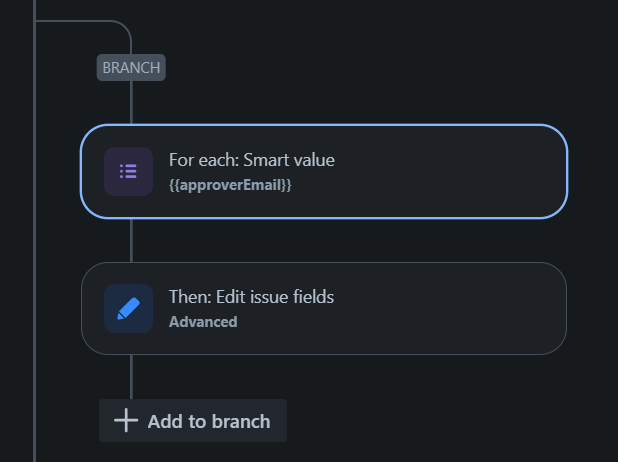Click the Add to branch button
Screen dimensions: 618x462
click(193, 421)
